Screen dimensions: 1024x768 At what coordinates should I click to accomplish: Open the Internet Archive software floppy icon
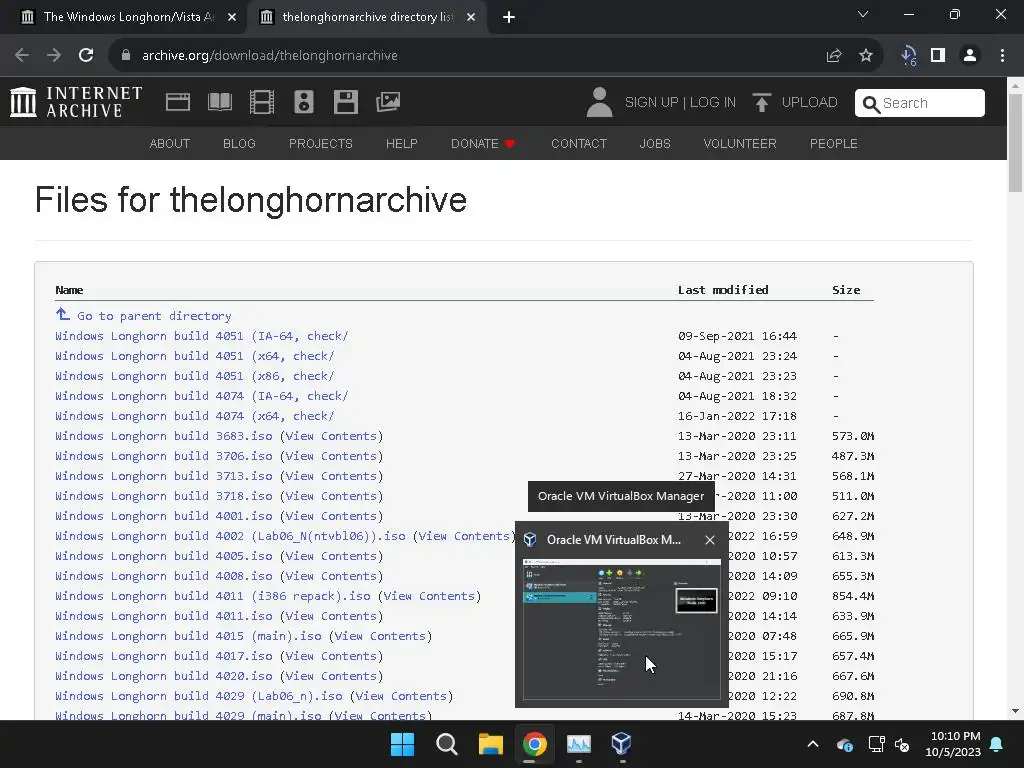point(345,102)
